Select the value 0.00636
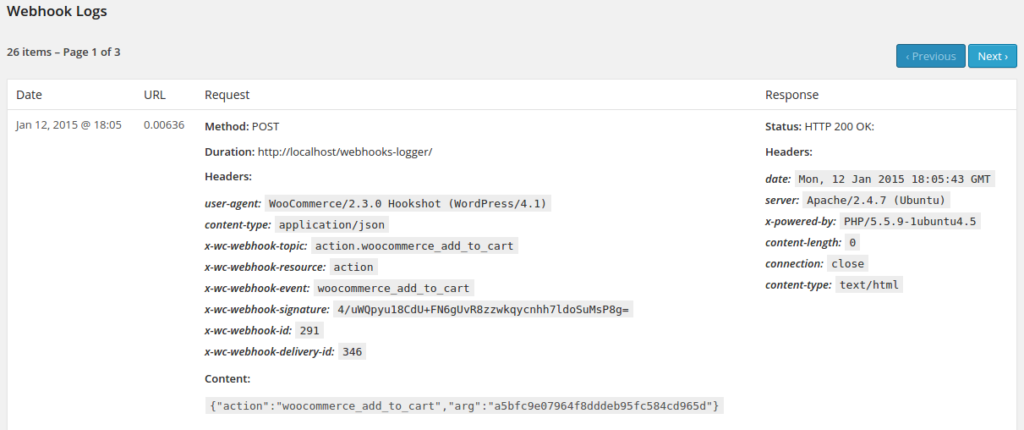Image resolution: width=1024 pixels, height=430 pixels. click(x=164, y=125)
